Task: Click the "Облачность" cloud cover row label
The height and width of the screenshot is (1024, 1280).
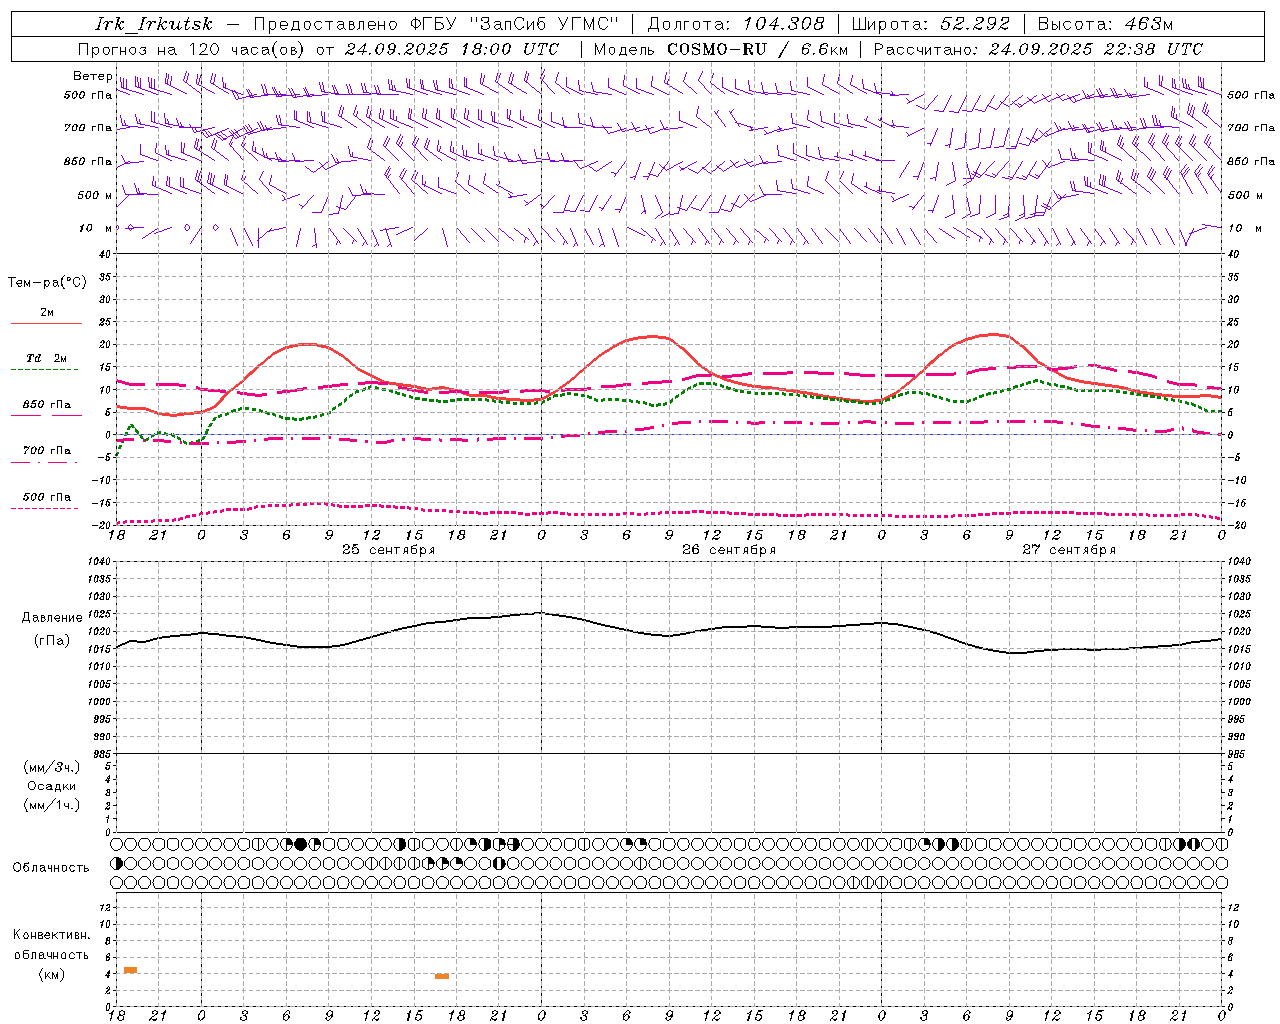Action: pos(51,868)
